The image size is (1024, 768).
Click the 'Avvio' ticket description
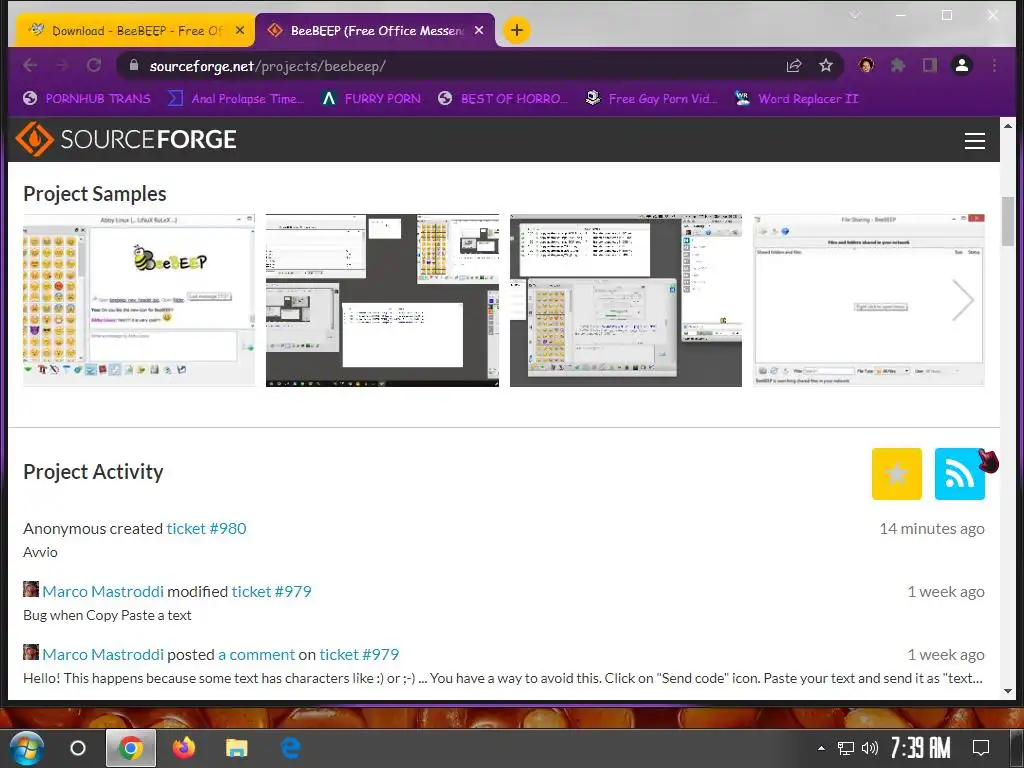click(x=40, y=552)
